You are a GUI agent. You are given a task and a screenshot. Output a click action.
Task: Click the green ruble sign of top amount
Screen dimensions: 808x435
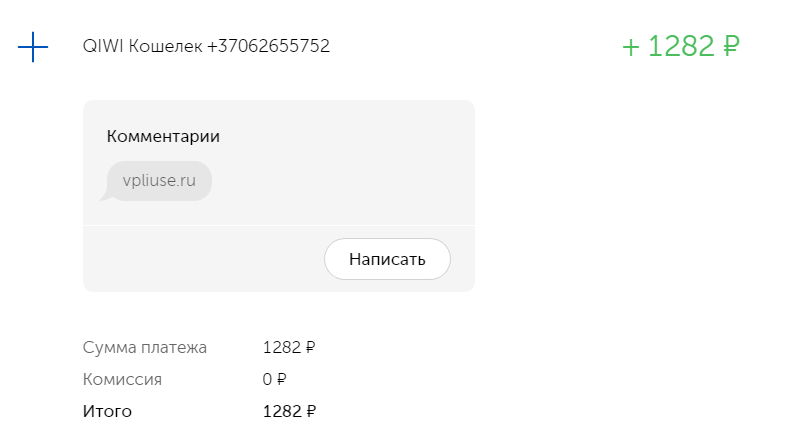(731, 46)
